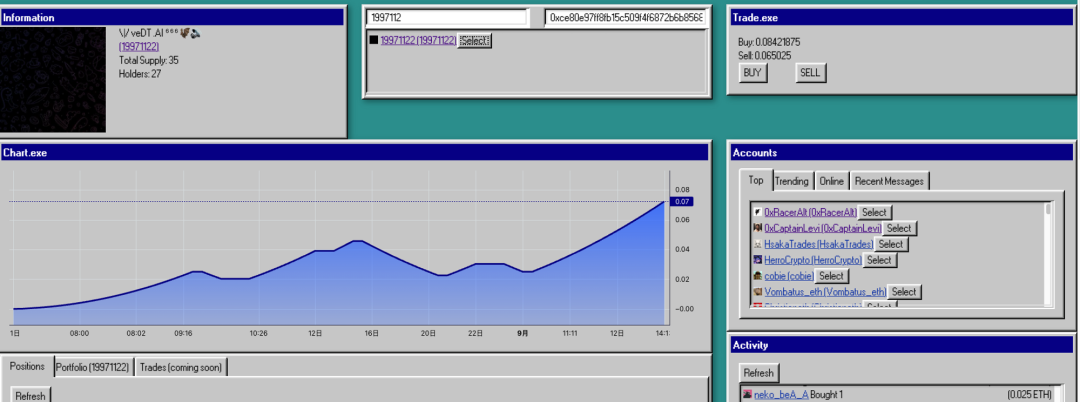Switch to the Online accounts tab
This screenshot has height=402, width=1080.
coord(831,181)
